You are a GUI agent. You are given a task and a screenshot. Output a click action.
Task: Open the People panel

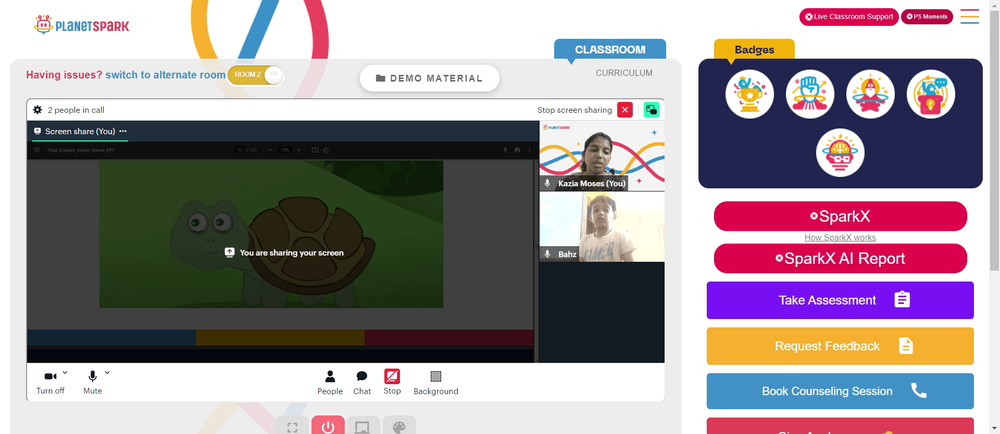coord(330,382)
